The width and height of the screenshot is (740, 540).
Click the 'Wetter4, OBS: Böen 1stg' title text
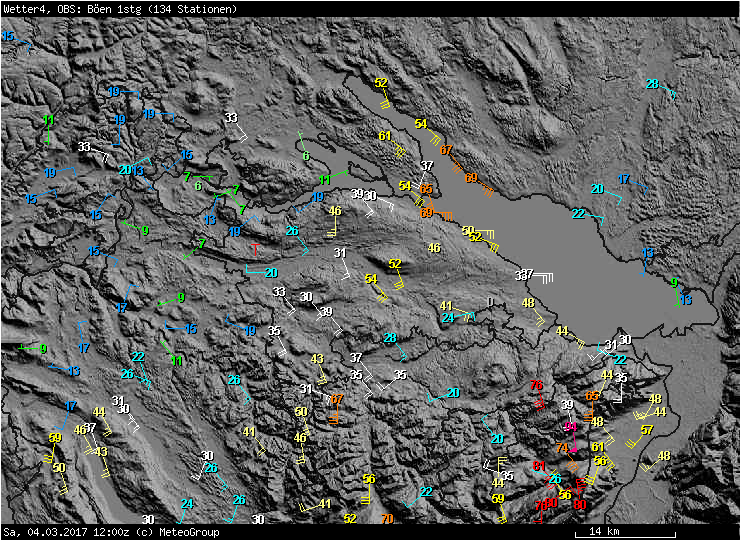click(58, 8)
